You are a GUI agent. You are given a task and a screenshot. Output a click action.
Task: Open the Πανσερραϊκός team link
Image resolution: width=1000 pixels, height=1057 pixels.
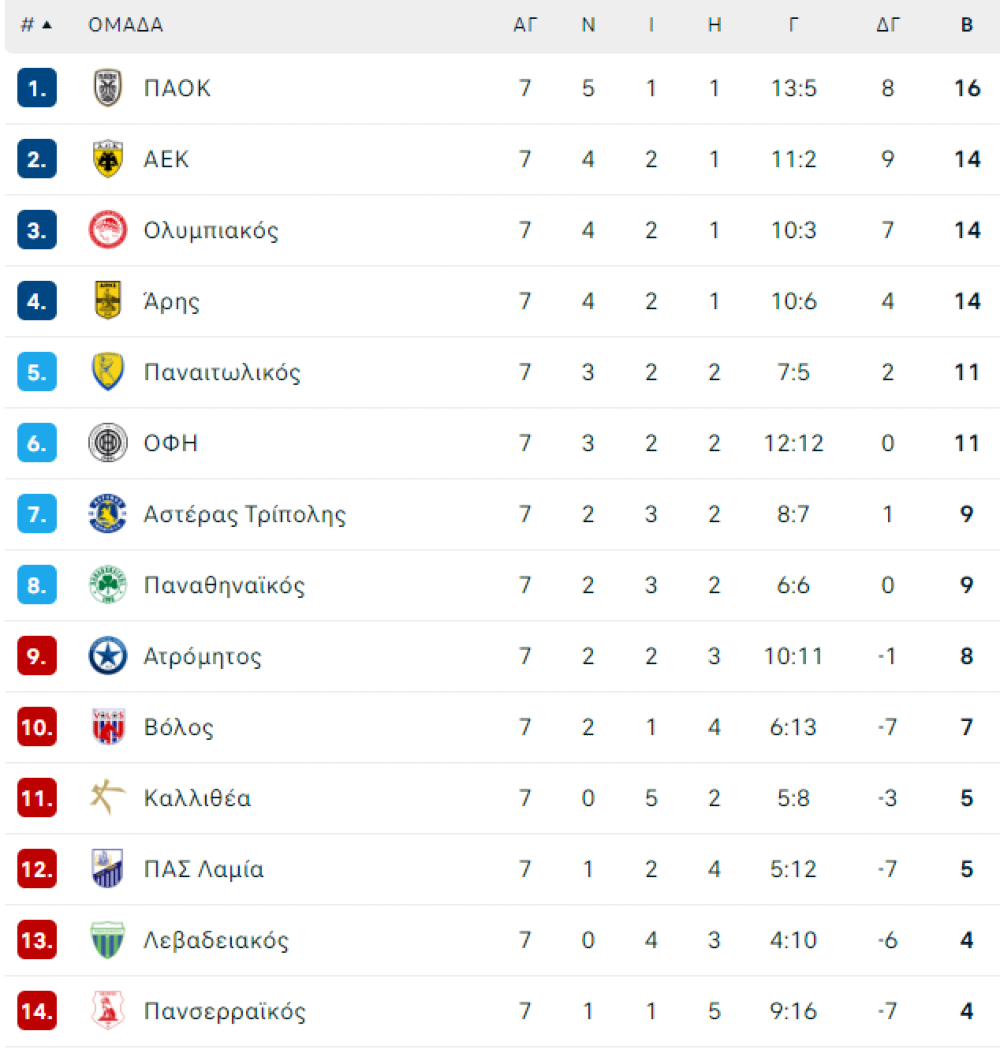click(225, 1011)
